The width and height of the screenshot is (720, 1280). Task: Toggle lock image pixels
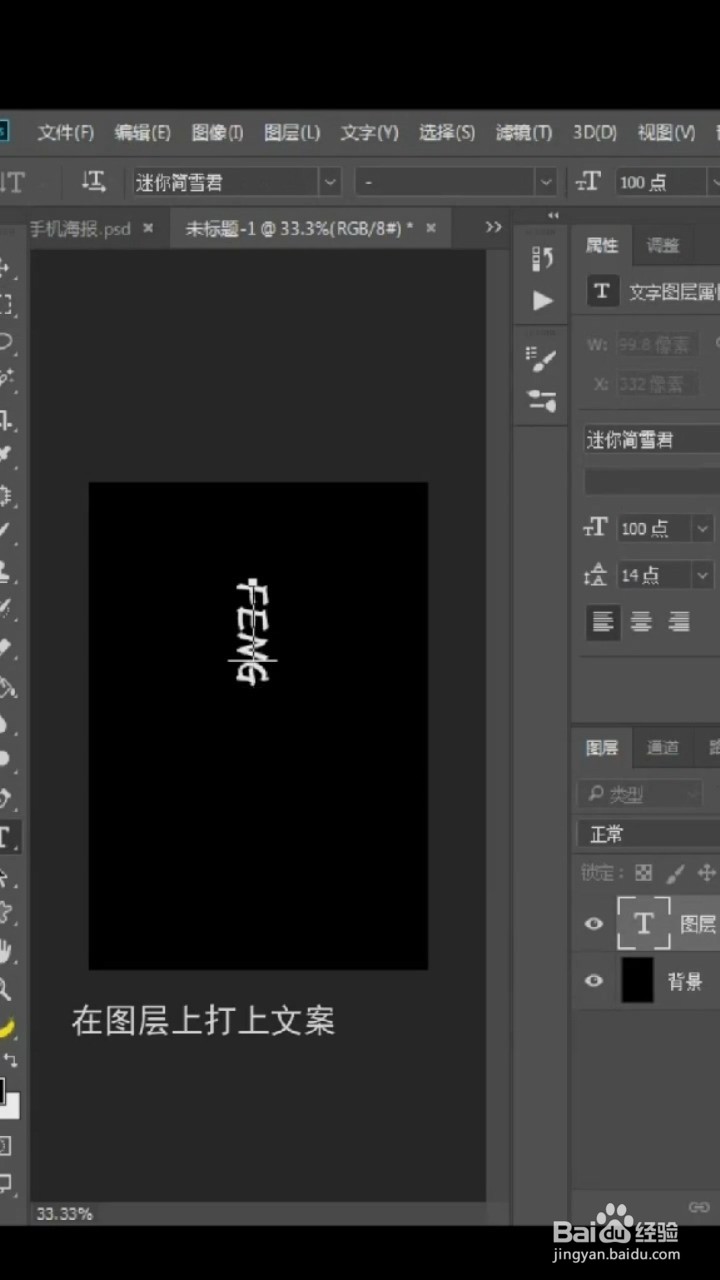(x=675, y=873)
